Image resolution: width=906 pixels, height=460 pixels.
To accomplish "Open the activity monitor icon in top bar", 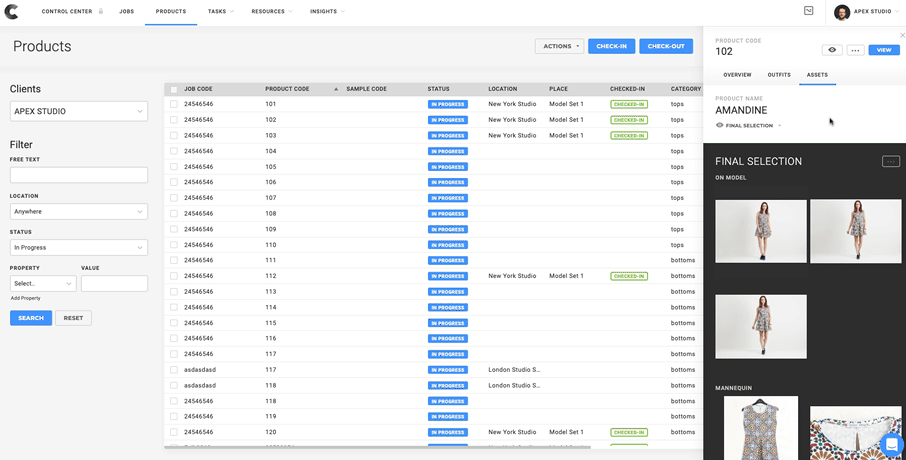I will click(x=808, y=12).
